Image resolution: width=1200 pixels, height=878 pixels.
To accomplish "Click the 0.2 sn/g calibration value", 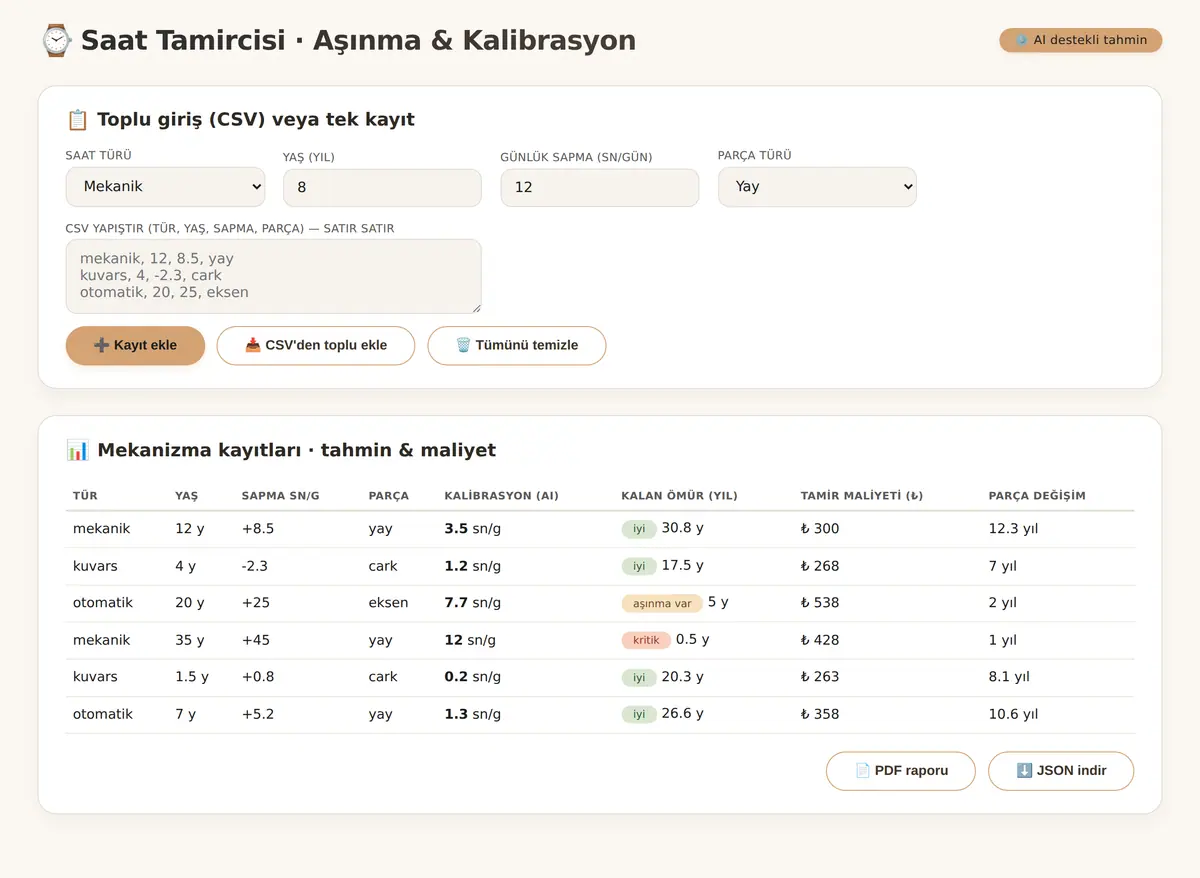I will 472,677.
